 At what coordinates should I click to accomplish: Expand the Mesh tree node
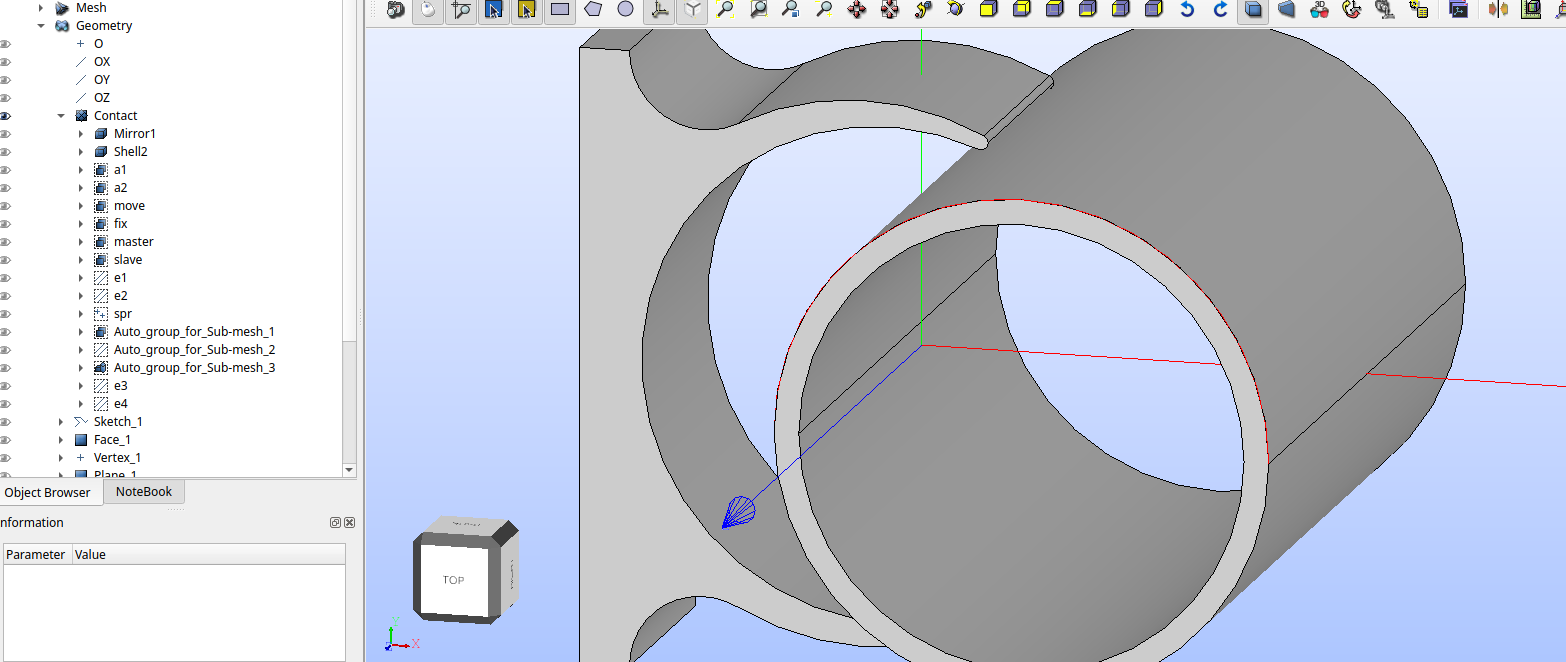[x=41, y=8]
